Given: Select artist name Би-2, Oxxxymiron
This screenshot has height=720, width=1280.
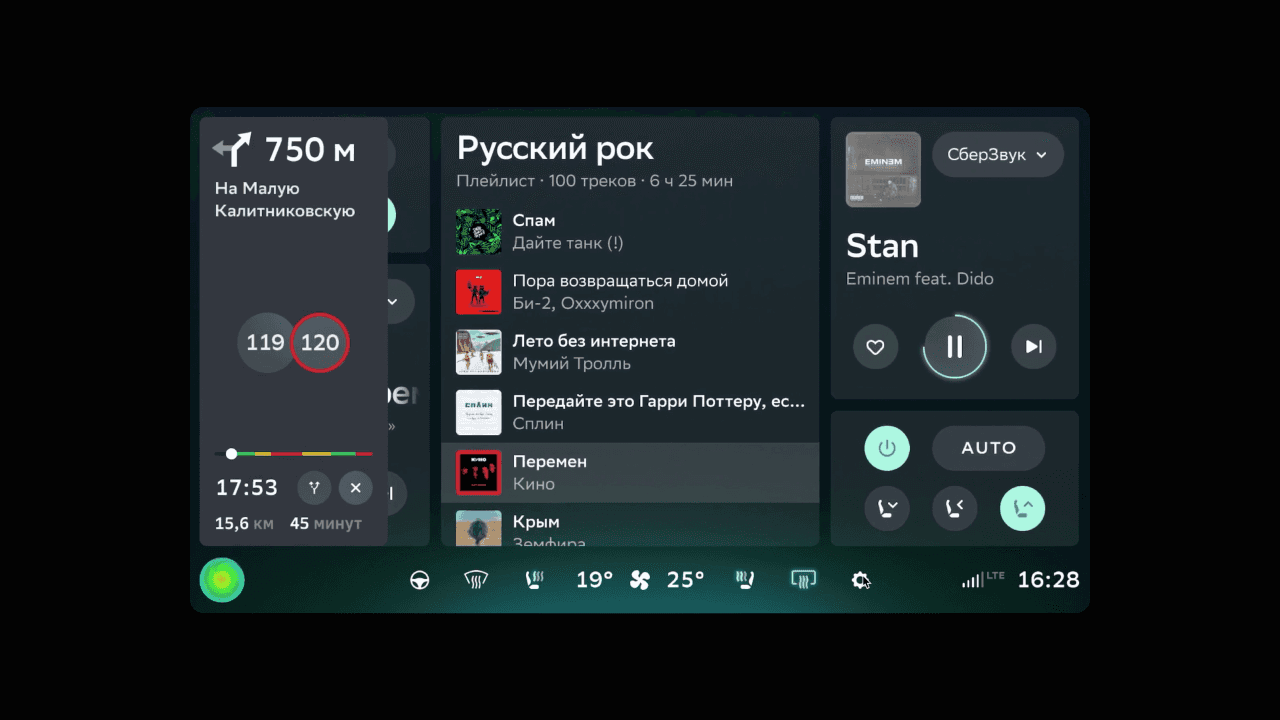Looking at the screenshot, I should [x=583, y=303].
